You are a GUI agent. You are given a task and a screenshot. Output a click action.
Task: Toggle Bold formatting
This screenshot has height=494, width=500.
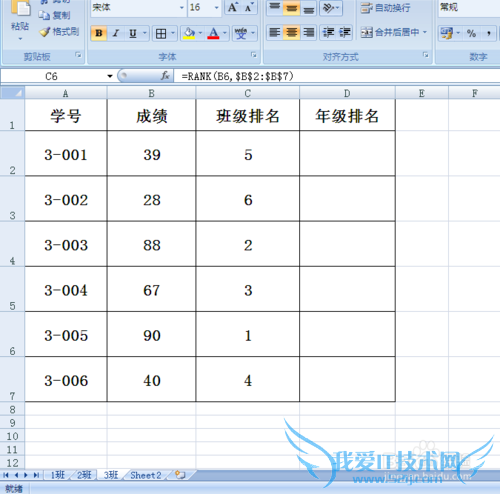[99, 33]
